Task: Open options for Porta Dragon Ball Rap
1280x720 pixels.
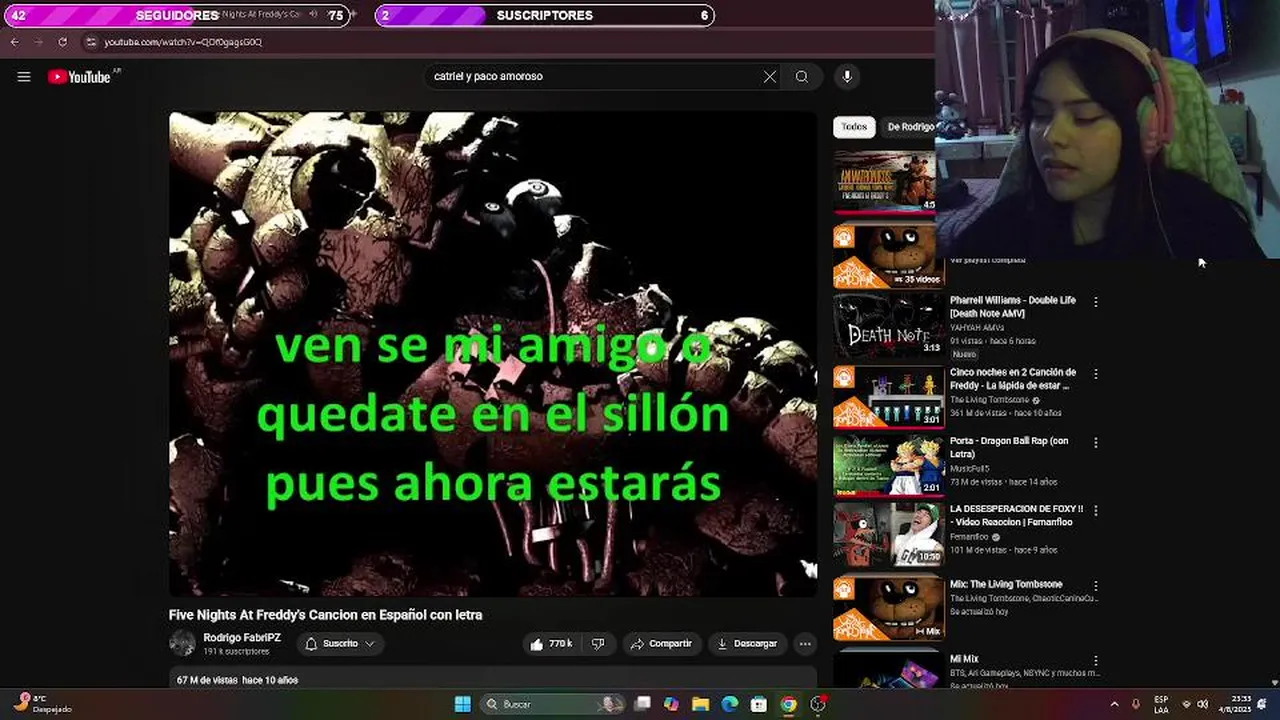Action: 1096,442
